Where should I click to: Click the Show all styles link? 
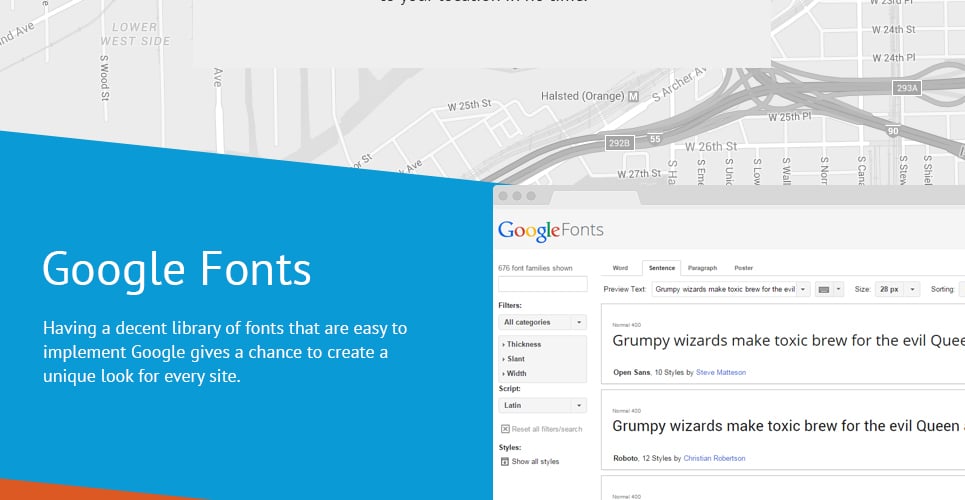(x=535, y=462)
